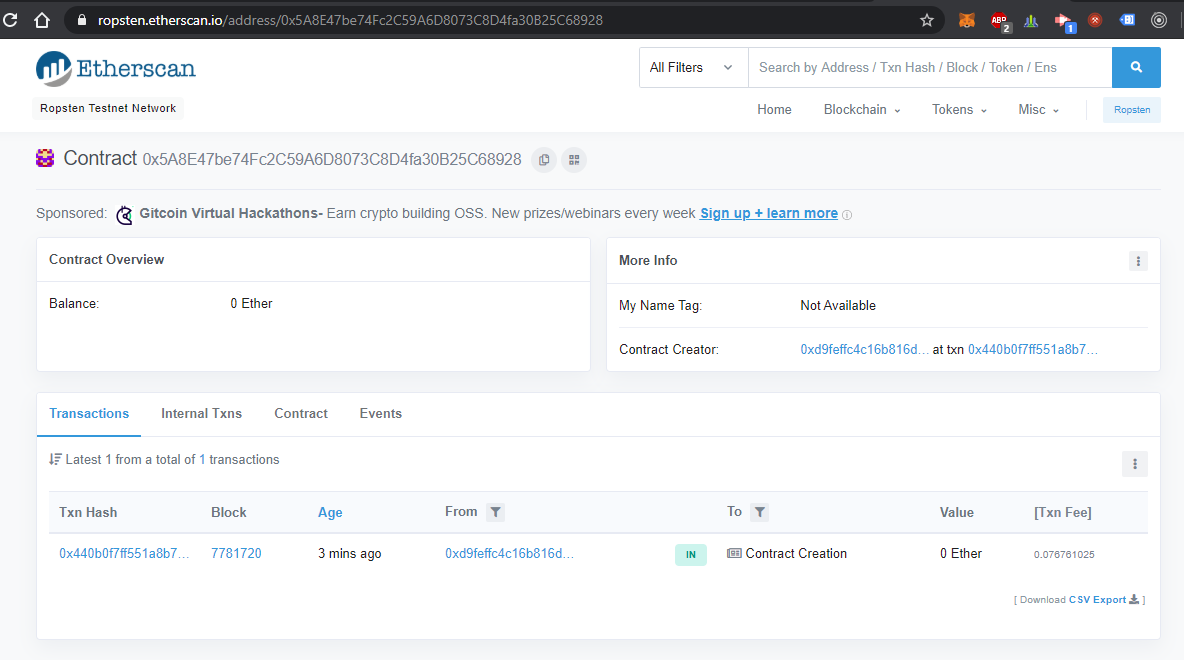Open the contract creator address link
The height and width of the screenshot is (660, 1184).
click(865, 350)
